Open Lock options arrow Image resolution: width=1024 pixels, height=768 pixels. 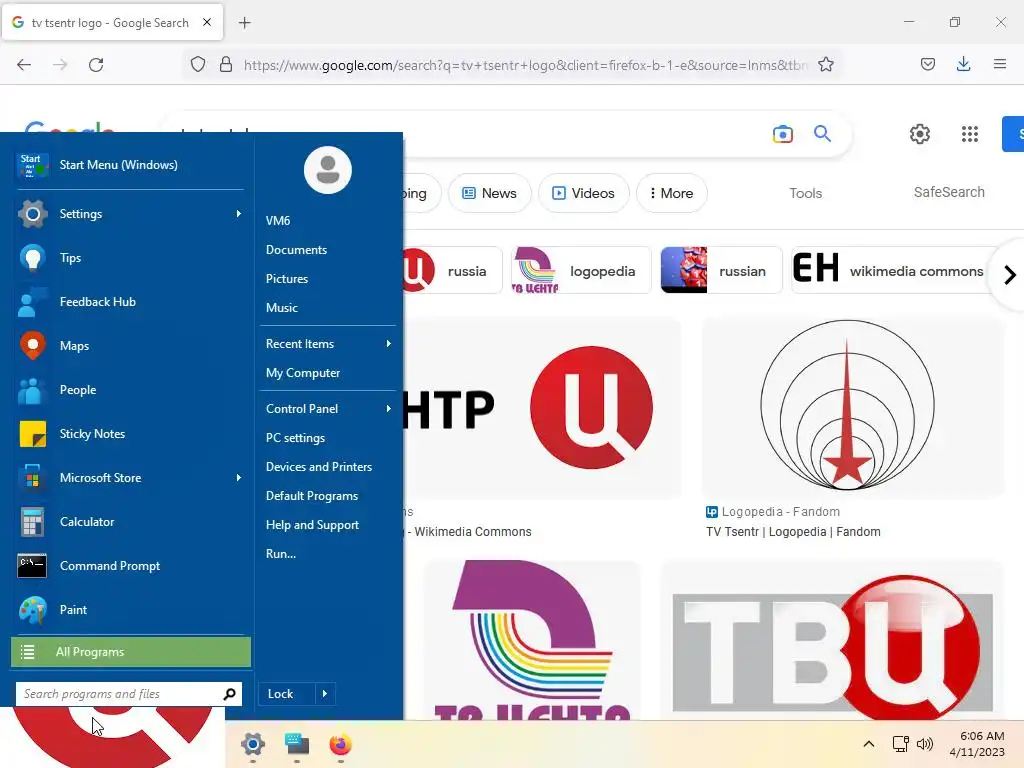pyautogui.click(x=325, y=694)
